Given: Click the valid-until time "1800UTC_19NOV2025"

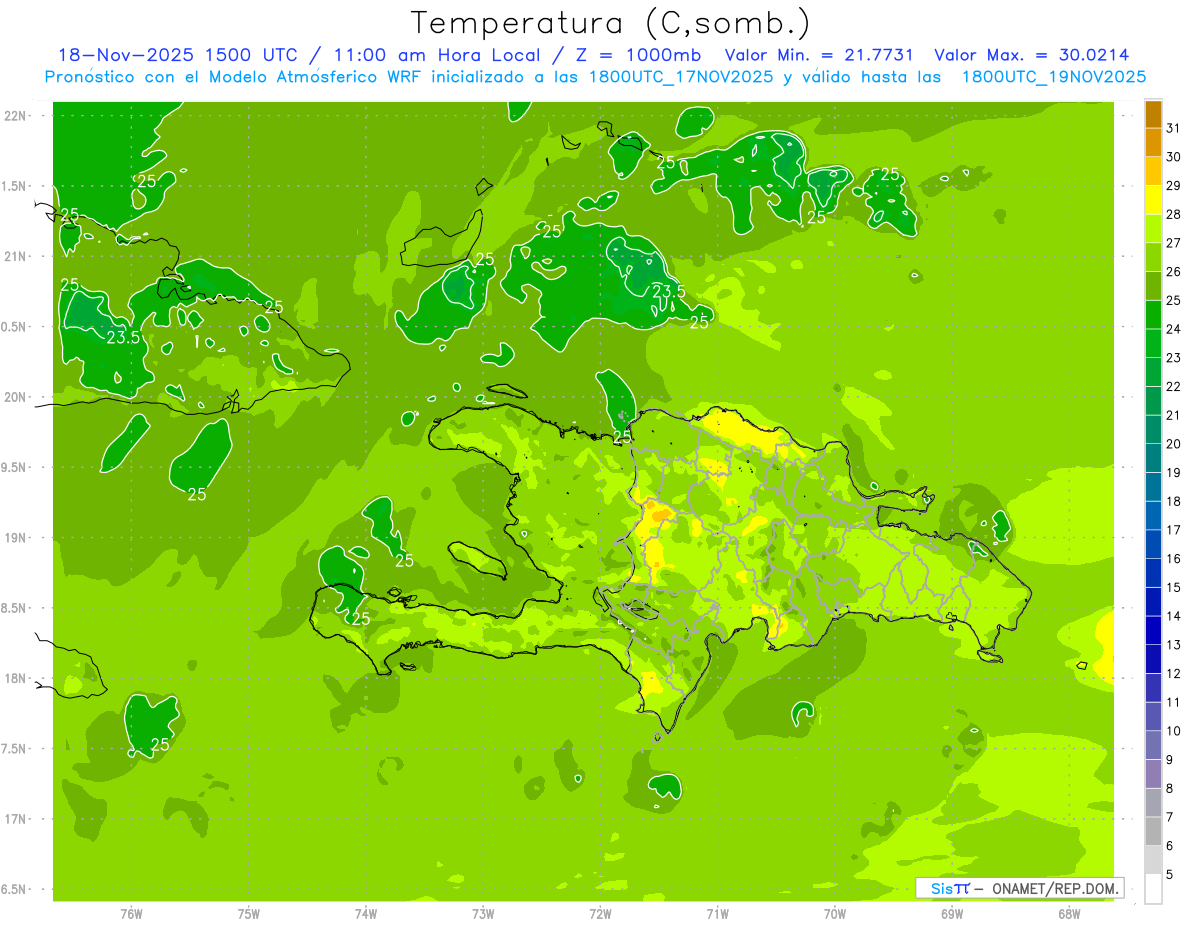Looking at the screenshot, I should tap(1053, 77).
